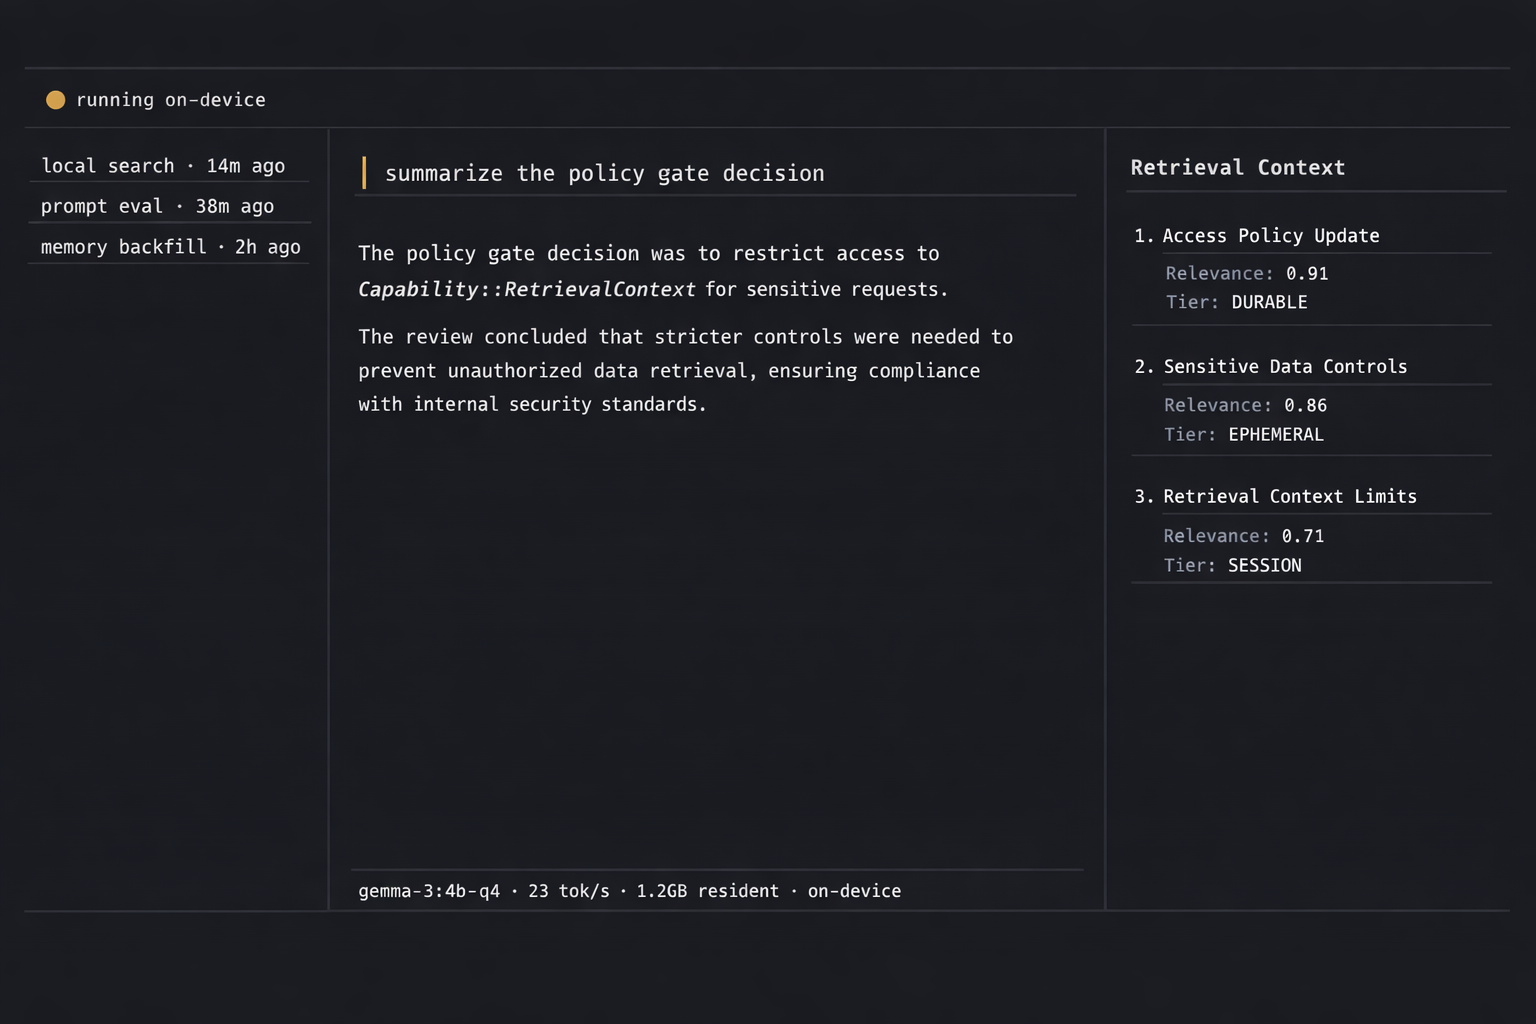Click the Capability::RetrievalContext reference
1536x1024 pixels.
tap(526, 289)
